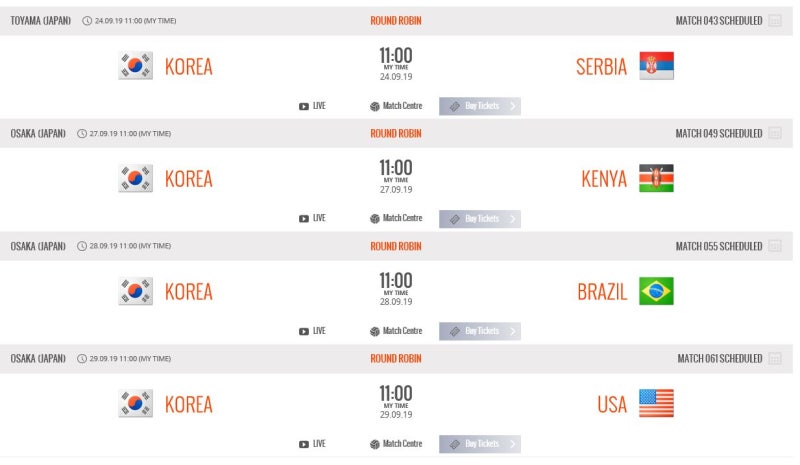Open Match Centre for Korea vs Serbia
This screenshot has width=800, height=465.
tap(396, 106)
